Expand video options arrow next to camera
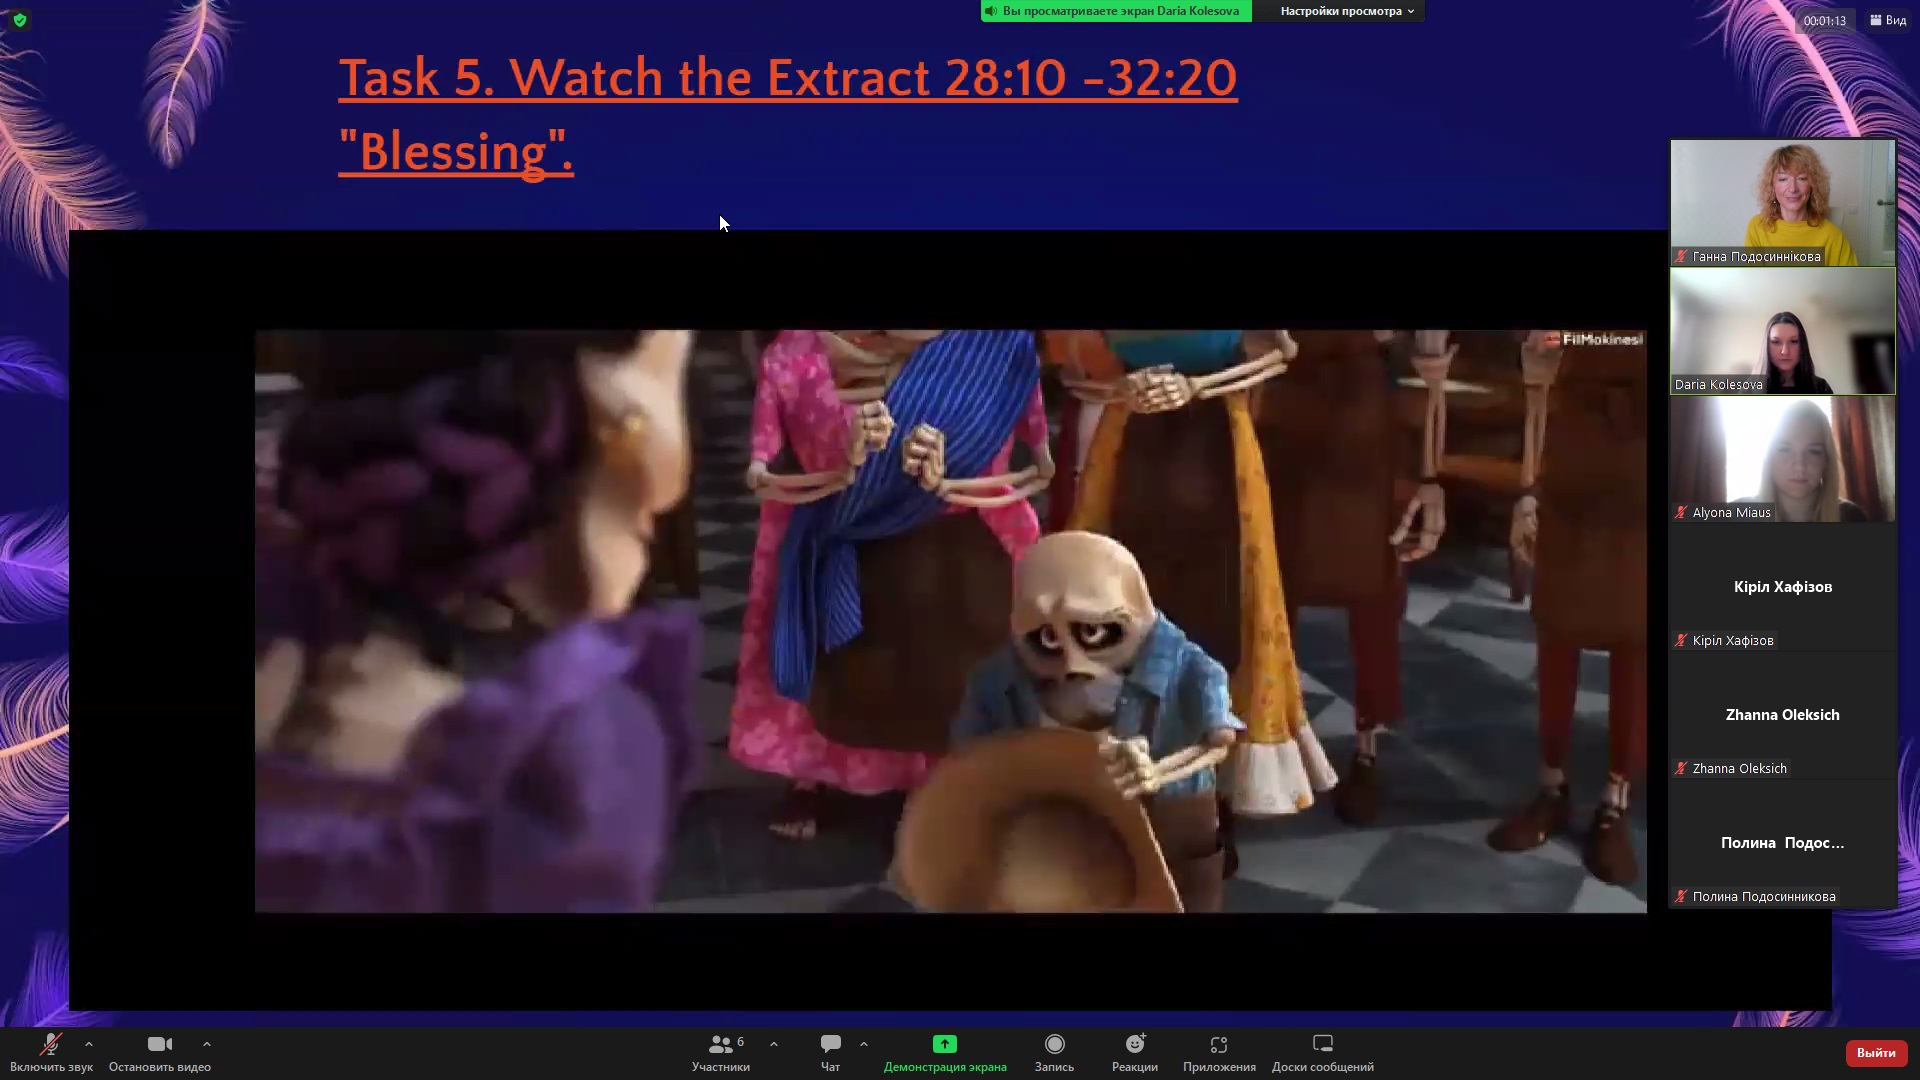Image resolution: width=1920 pixels, height=1080 pixels. click(x=207, y=1044)
